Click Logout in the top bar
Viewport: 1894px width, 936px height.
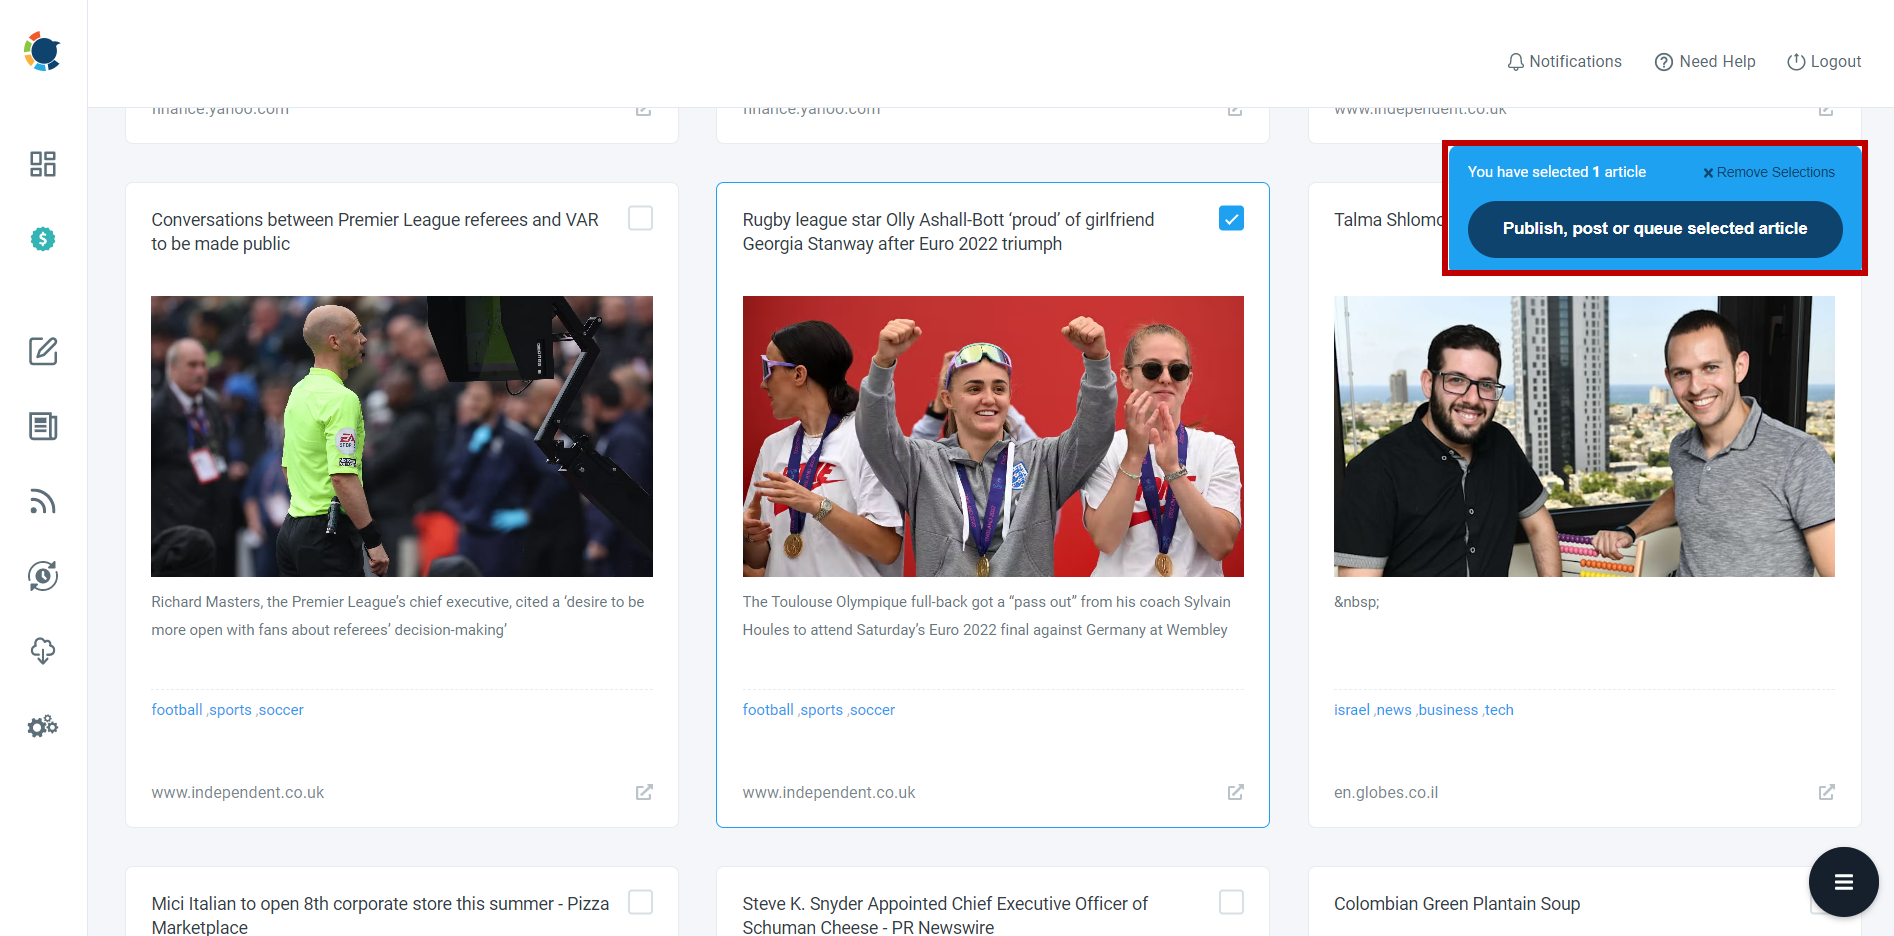1824,62
